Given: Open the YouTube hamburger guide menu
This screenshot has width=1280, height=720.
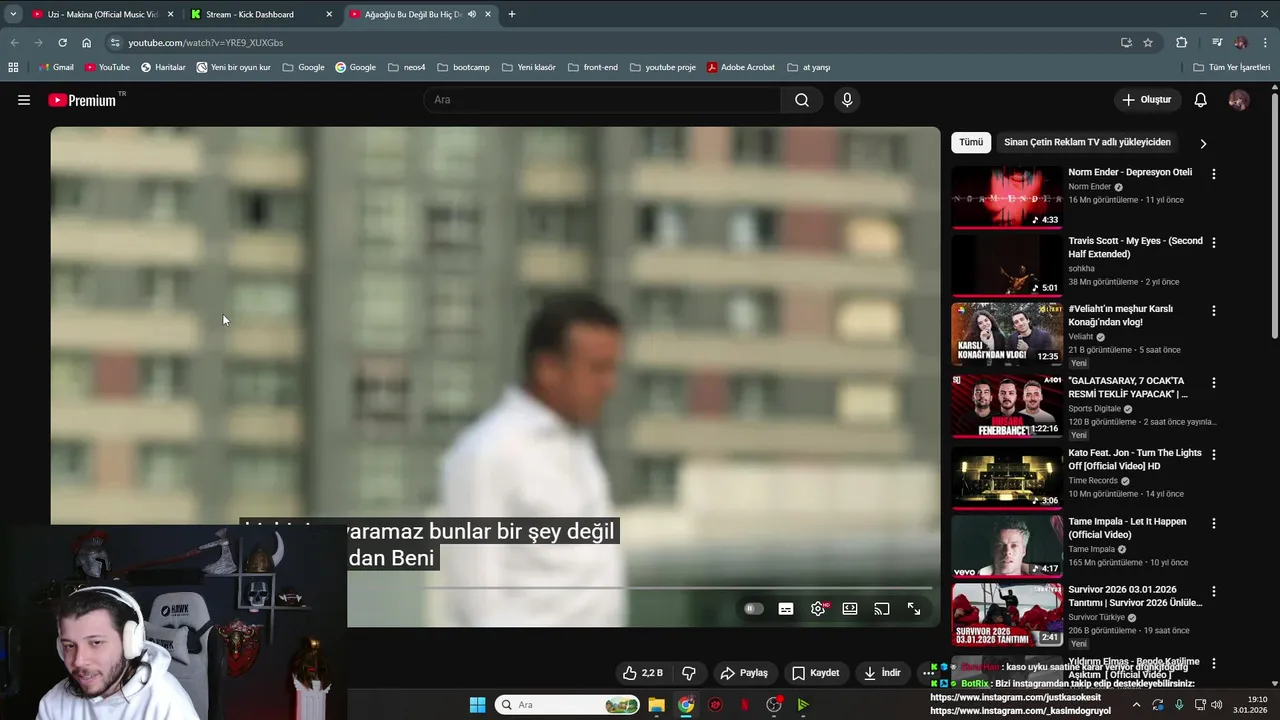Looking at the screenshot, I should click(24, 100).
